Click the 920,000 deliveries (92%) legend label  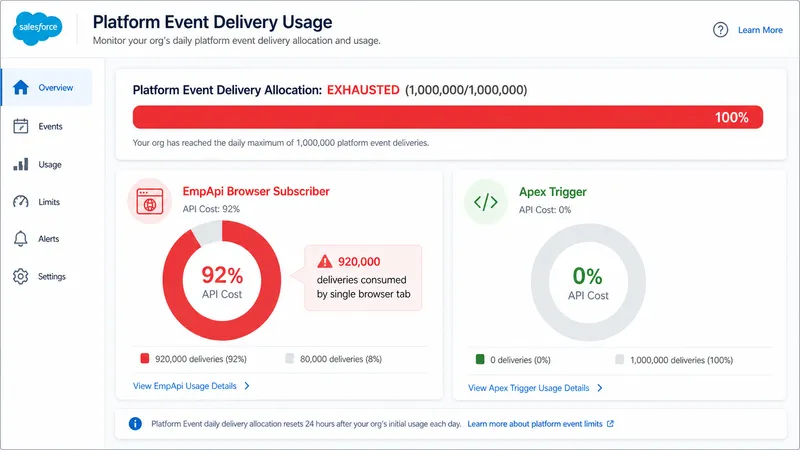(x=201, y=359)
